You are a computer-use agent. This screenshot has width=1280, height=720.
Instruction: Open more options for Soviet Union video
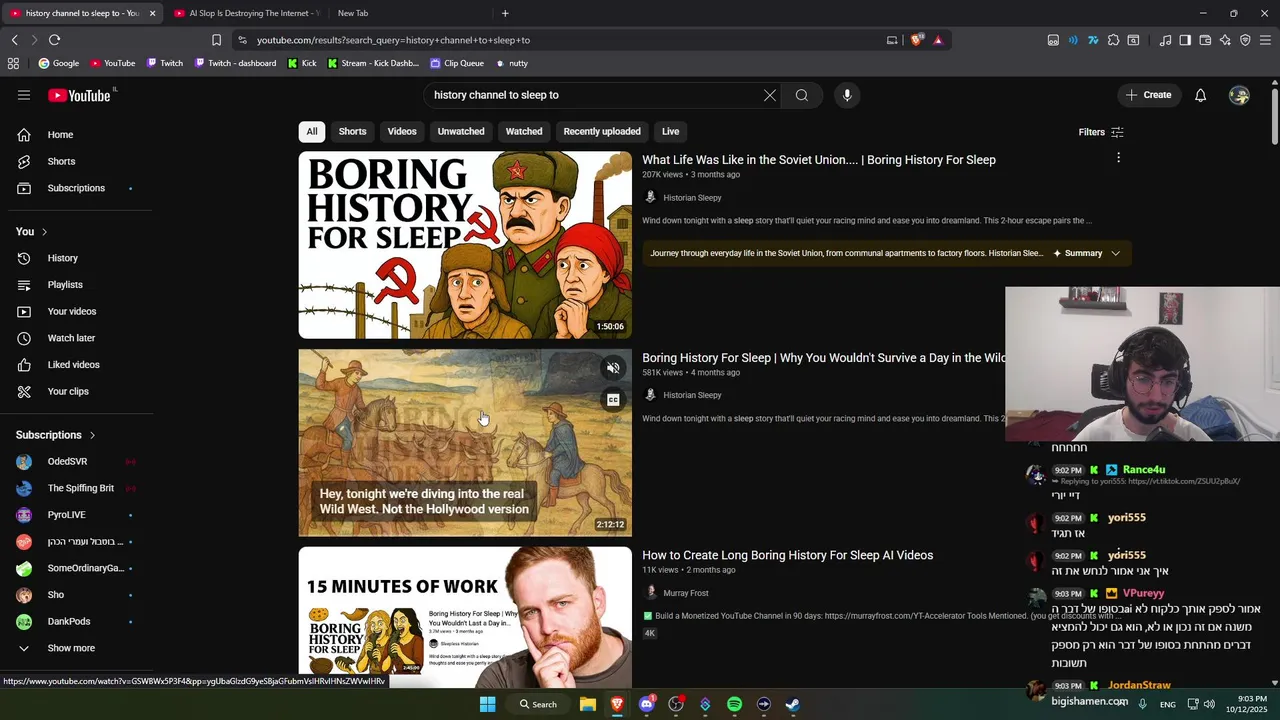tap(1118, 157)
